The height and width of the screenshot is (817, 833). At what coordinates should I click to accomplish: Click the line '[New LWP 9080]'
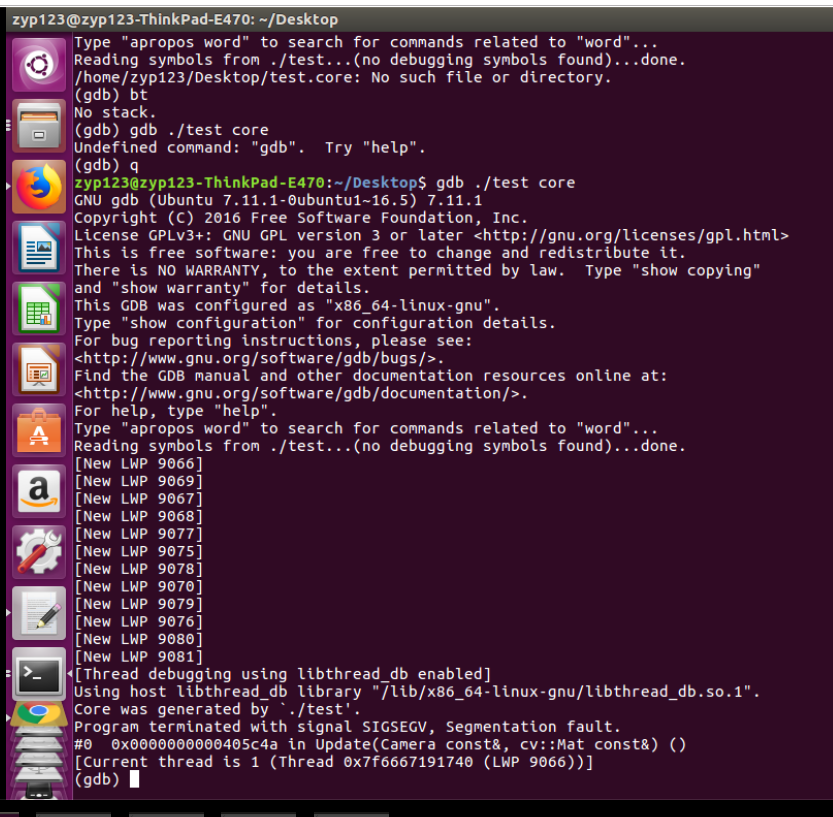pyautogui.click(x=139, y=639)
